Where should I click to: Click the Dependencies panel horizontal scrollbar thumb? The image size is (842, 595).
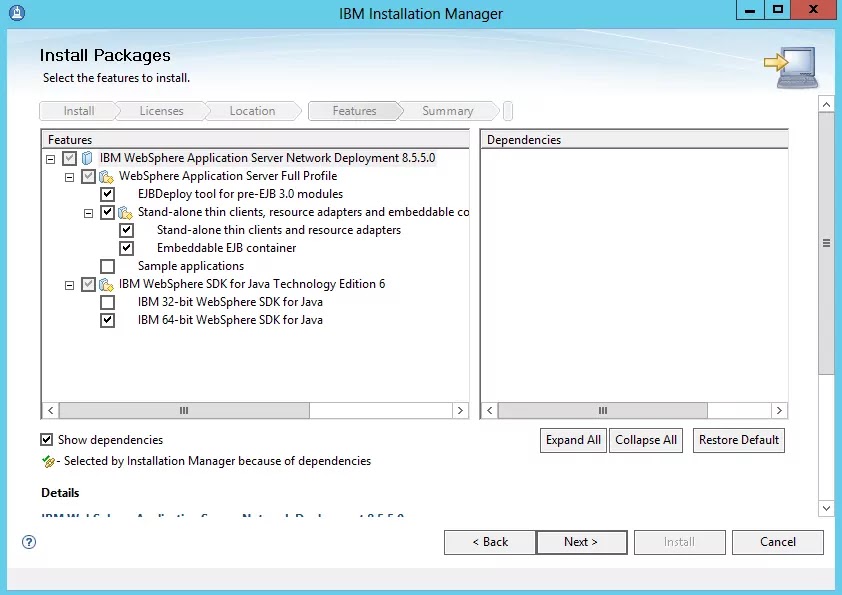[603, 411]
